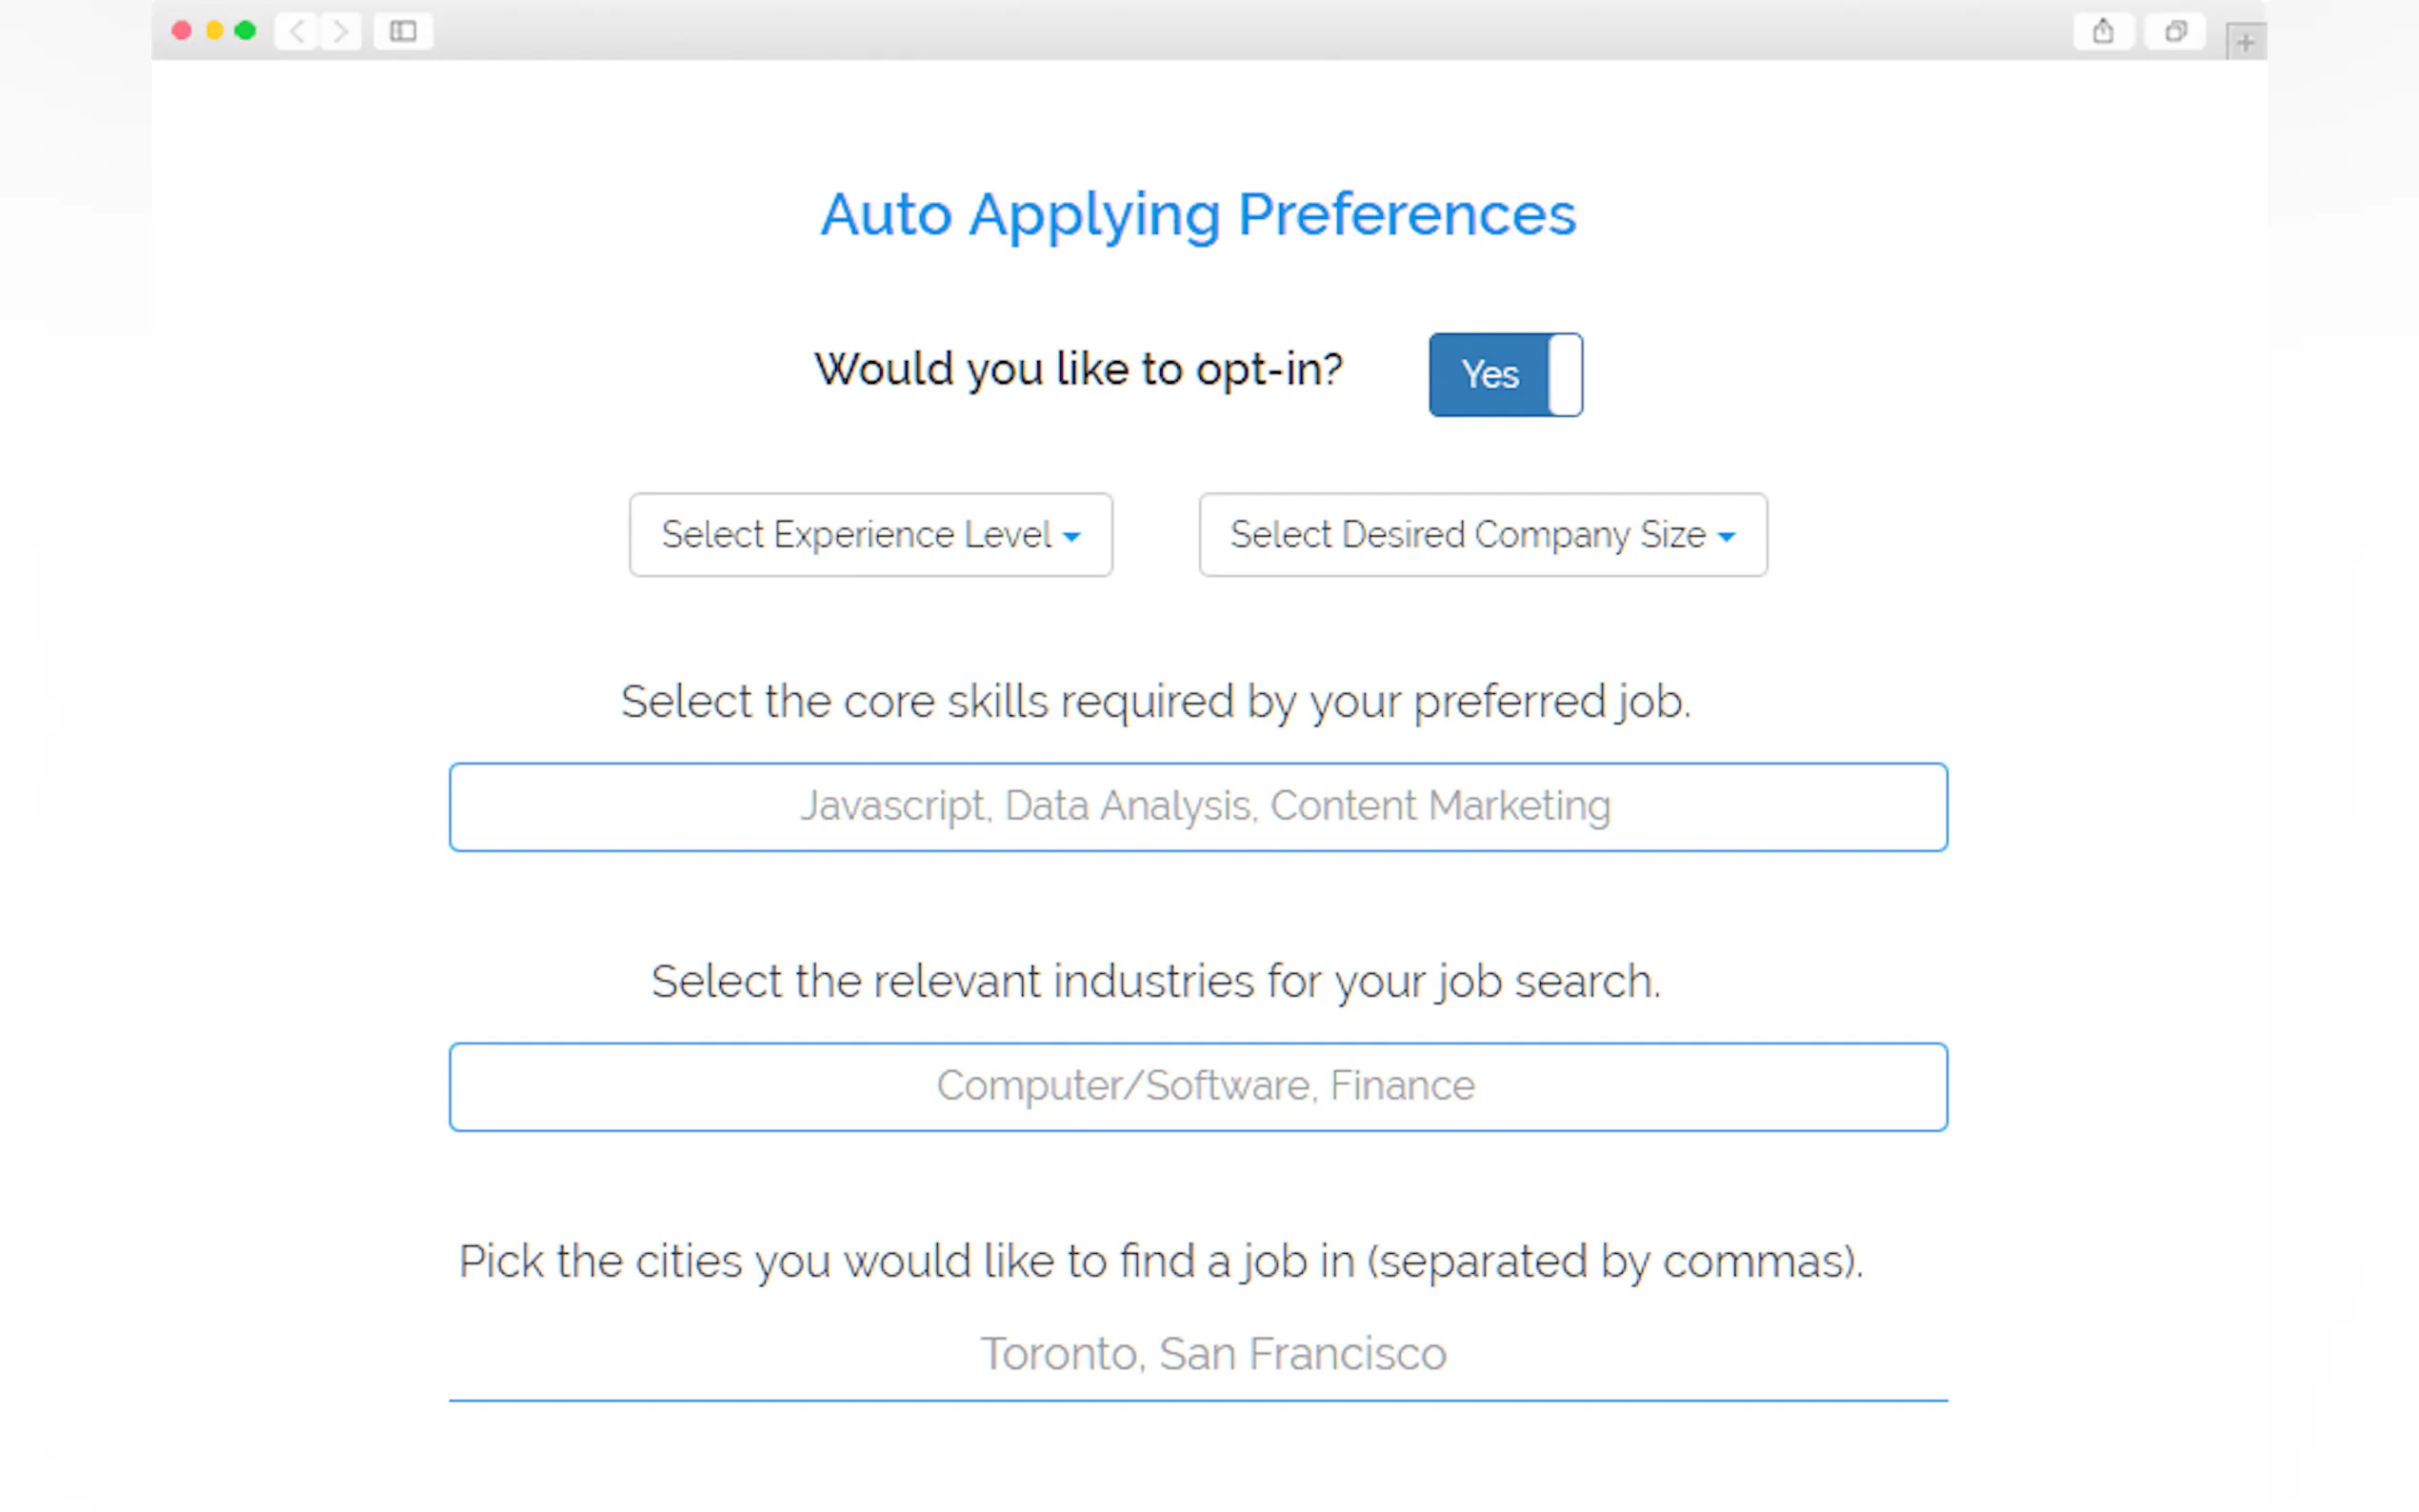
Task: Toggle the opt-in Yes switch
Action: coord(1505,375)
